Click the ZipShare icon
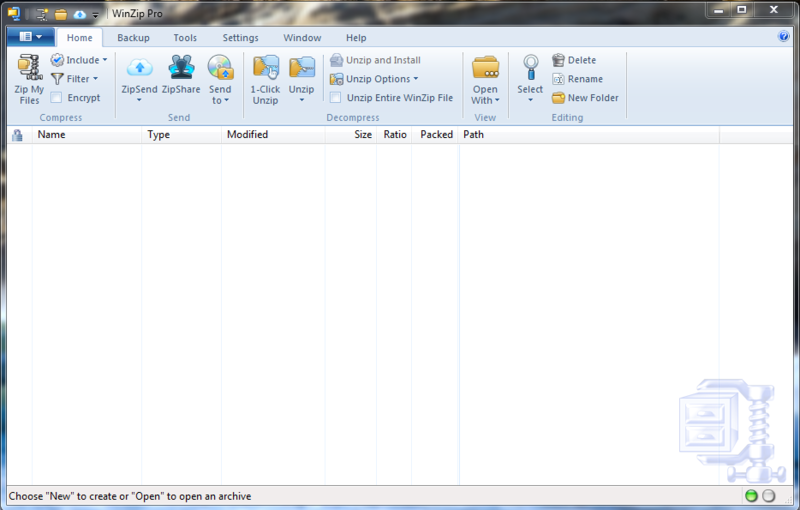Screen dimensions: 800x510 tap(181, 67)
